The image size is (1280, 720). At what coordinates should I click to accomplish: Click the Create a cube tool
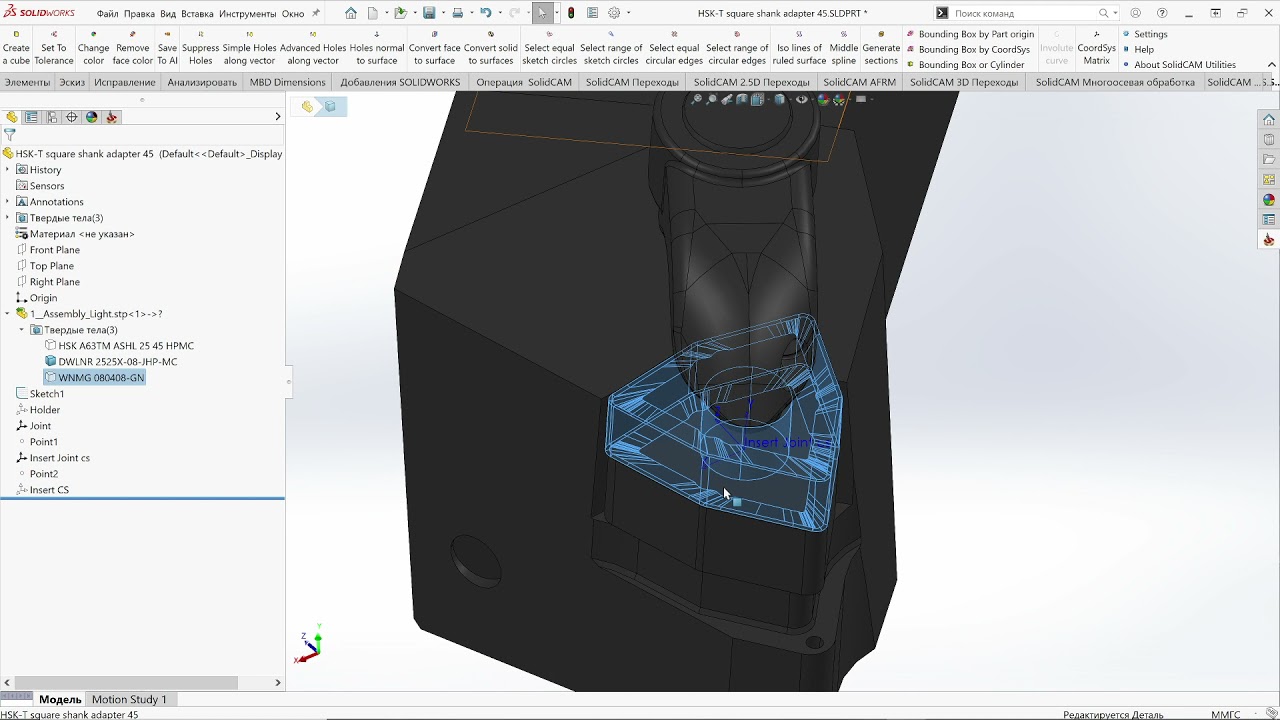(16, 47)
